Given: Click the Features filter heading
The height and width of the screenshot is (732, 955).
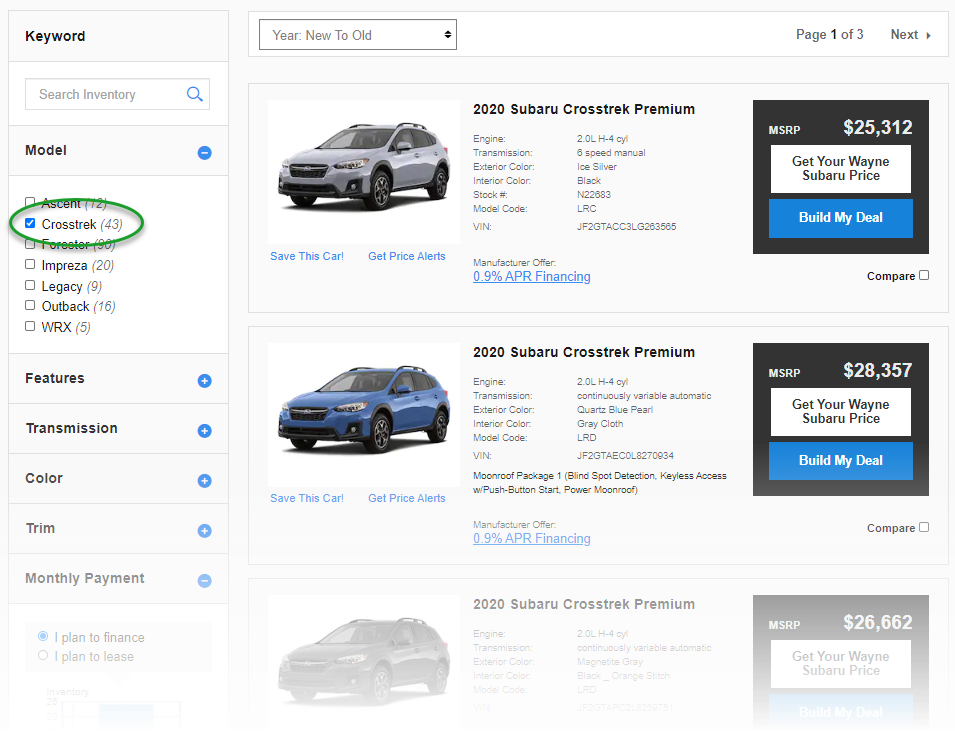Looking at the screenshot, I should [55, 378].
